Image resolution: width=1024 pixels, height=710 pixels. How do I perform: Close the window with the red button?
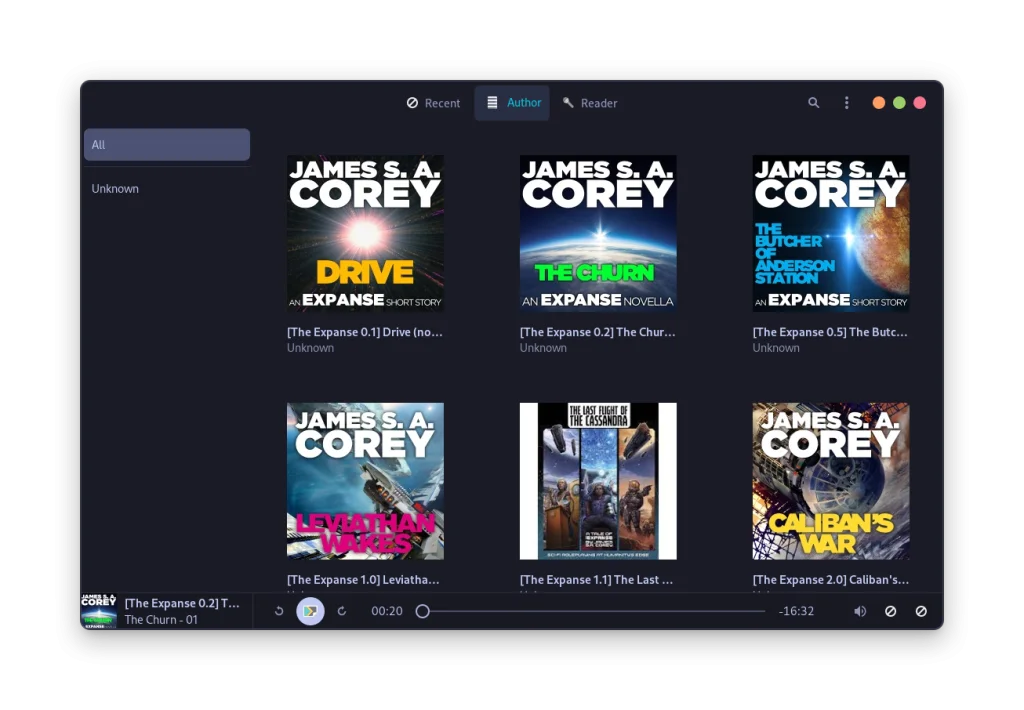pos(920,103)
